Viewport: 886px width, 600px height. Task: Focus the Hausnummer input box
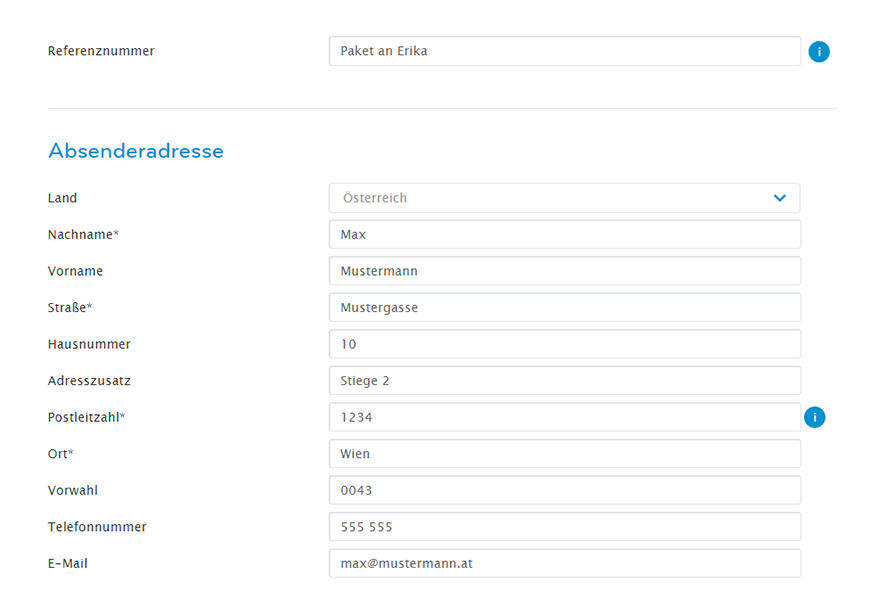[x=564, y=344]
